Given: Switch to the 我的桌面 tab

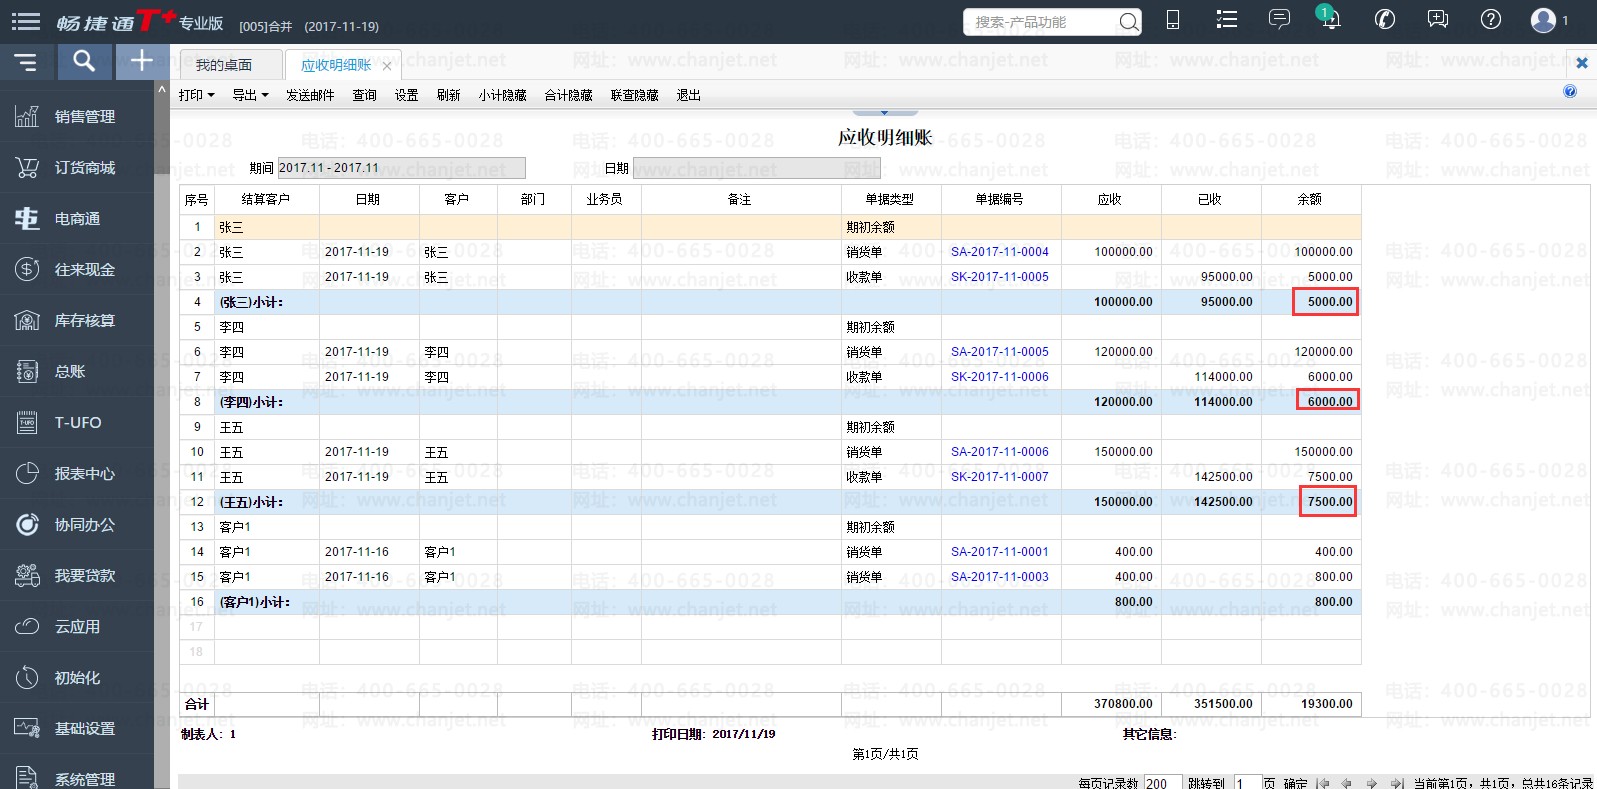Looking at the screenshot, I should 224,65.
